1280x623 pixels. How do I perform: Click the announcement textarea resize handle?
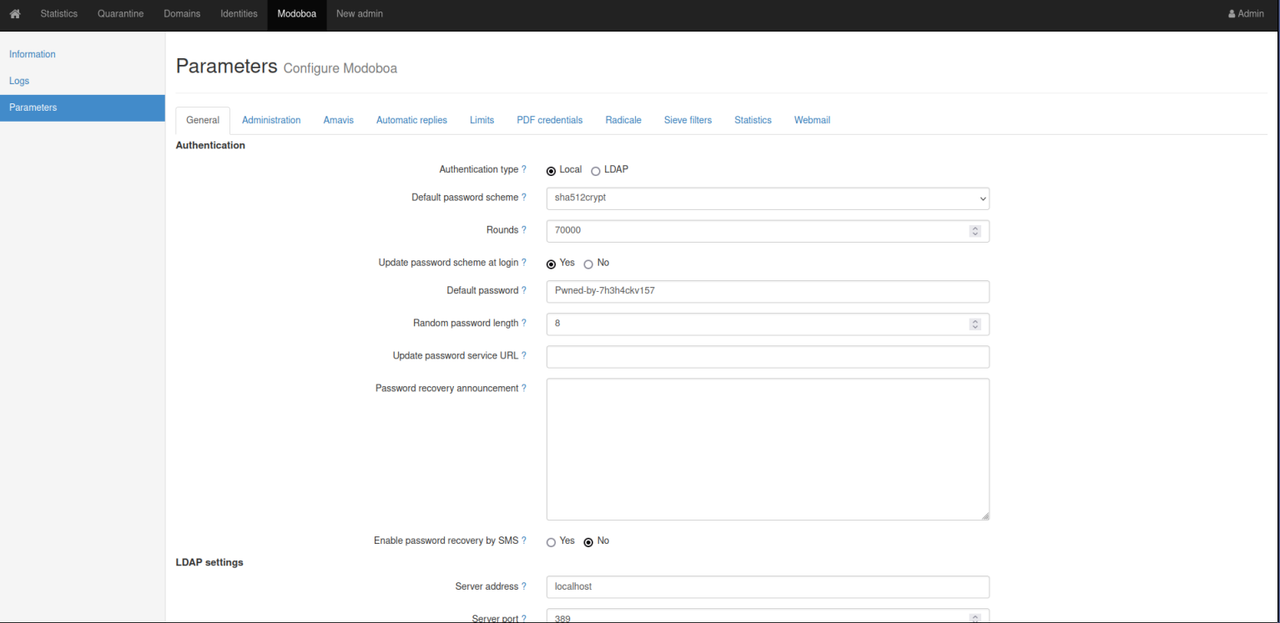click(x=984, y=515)
